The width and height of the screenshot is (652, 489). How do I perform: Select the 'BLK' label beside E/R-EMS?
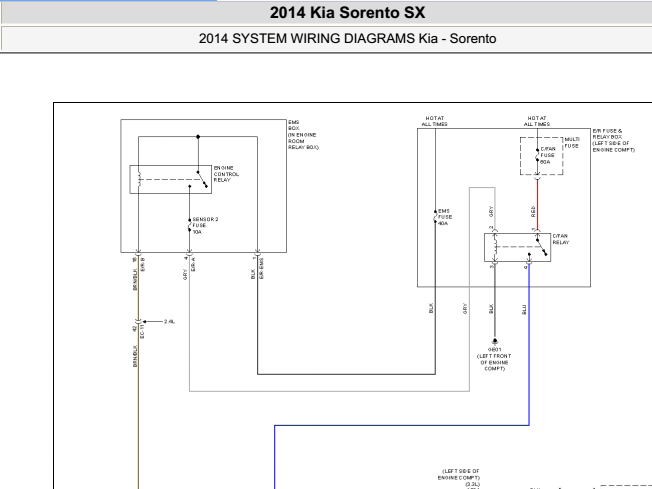pos(253,274)
